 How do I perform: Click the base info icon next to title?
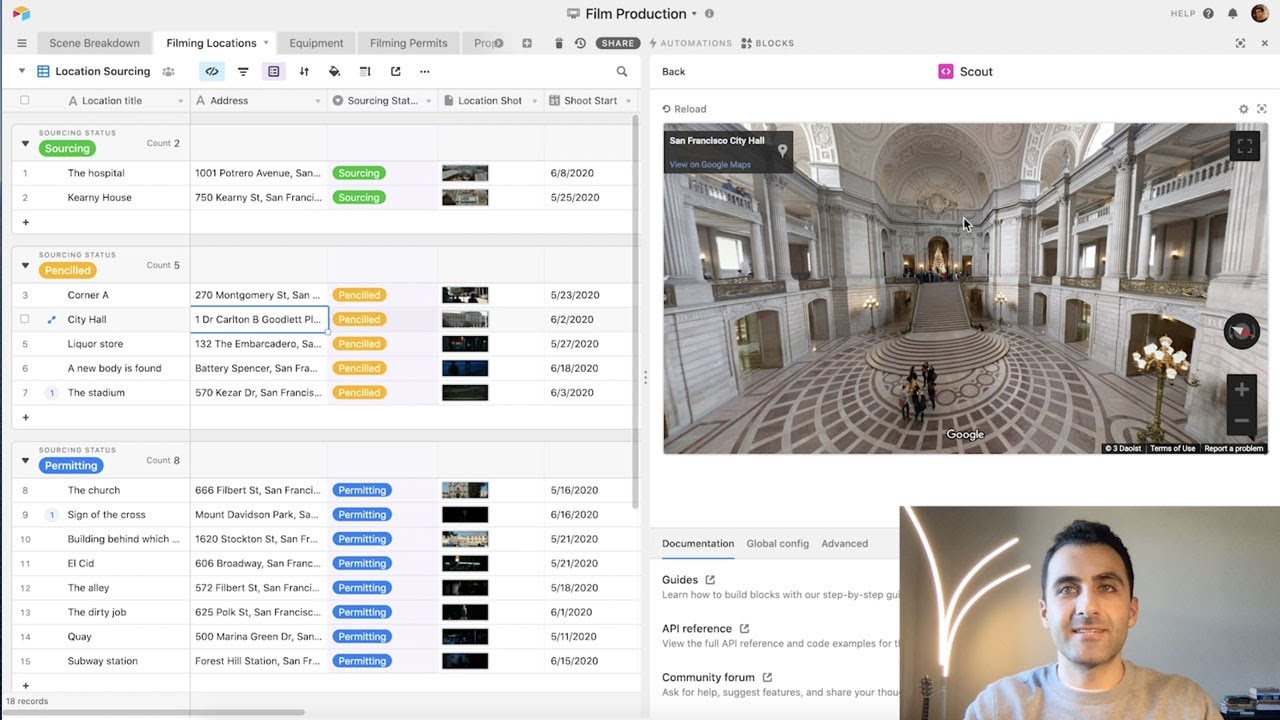click(x=710, y=14)
